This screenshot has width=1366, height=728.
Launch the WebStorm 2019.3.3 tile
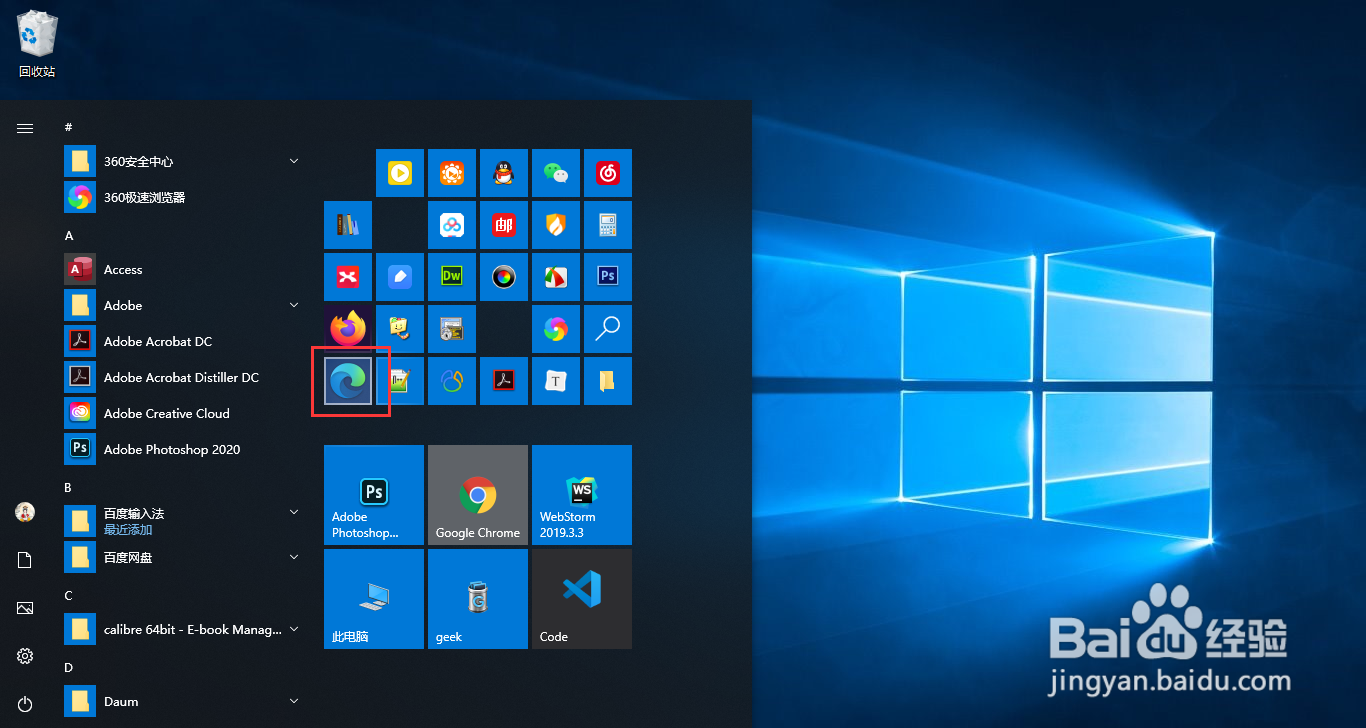point(582,495)
